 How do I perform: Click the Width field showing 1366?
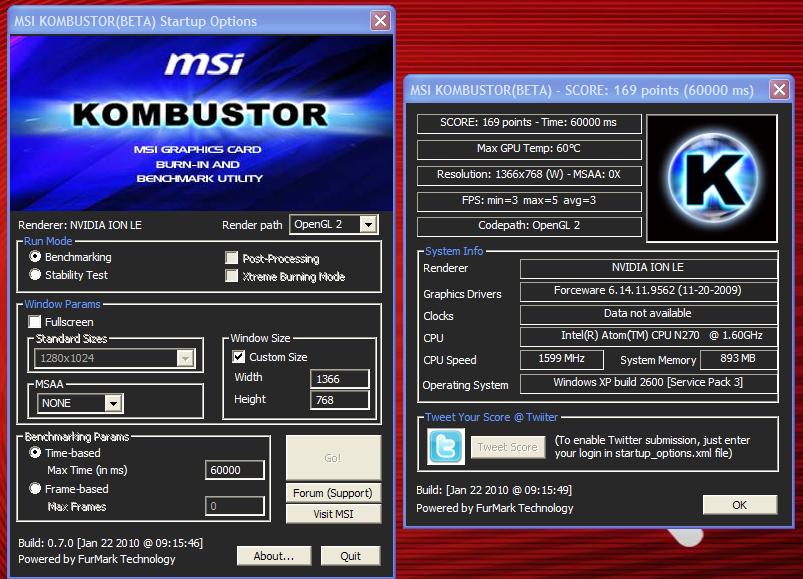coord(340,379)
